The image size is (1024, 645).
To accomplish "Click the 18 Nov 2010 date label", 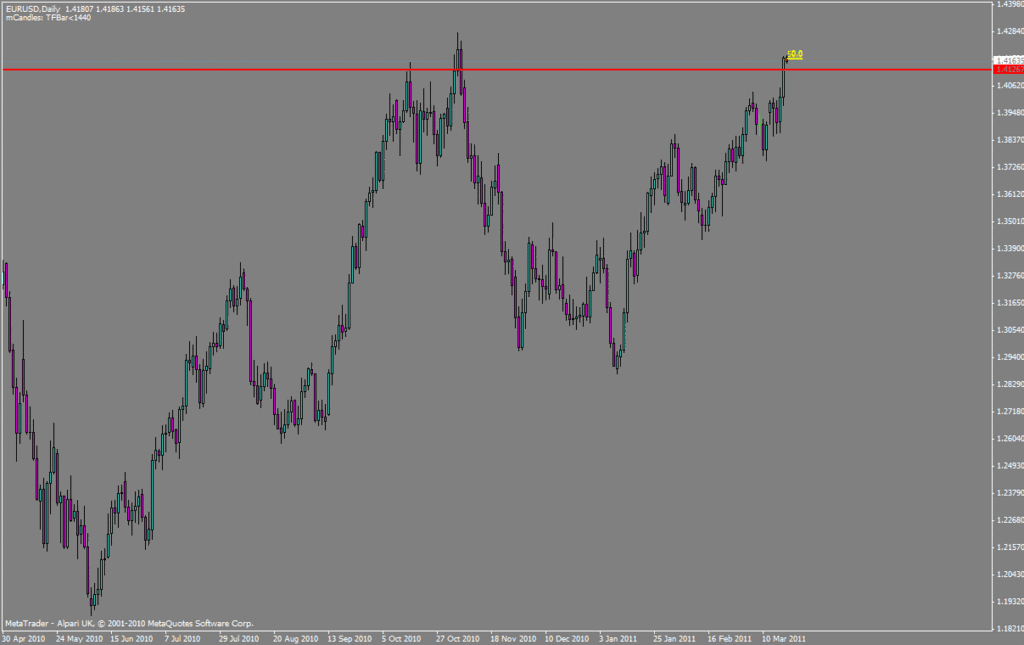I will (x=513, y=638).
